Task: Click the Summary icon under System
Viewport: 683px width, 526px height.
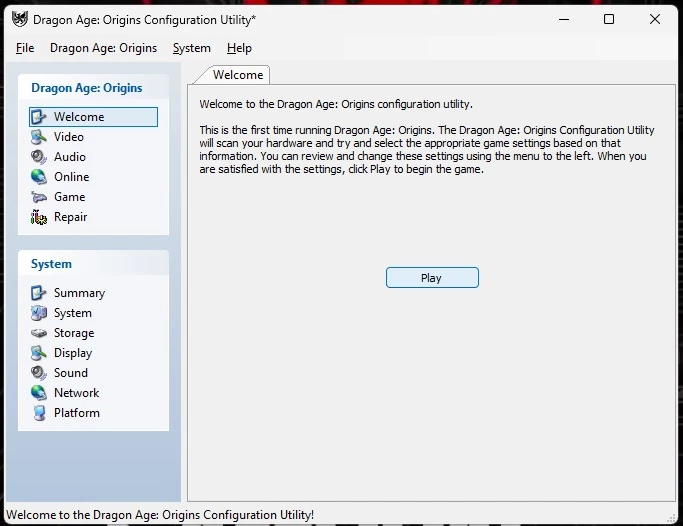Action: [x=38, y=293]
